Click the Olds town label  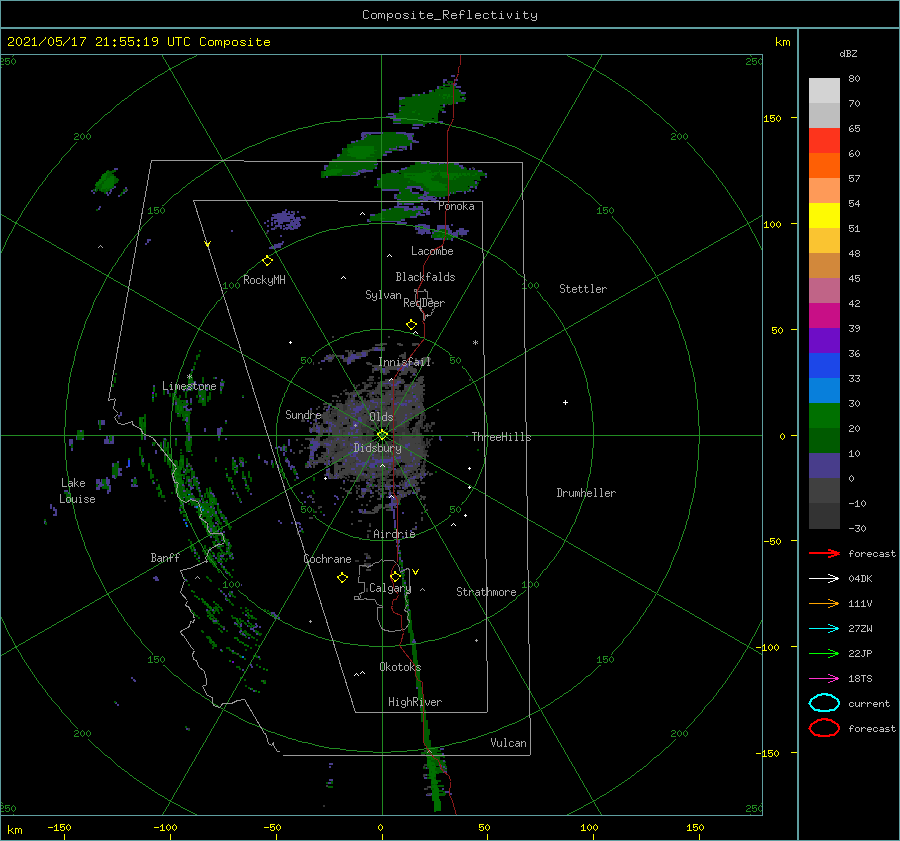[381, 417]
